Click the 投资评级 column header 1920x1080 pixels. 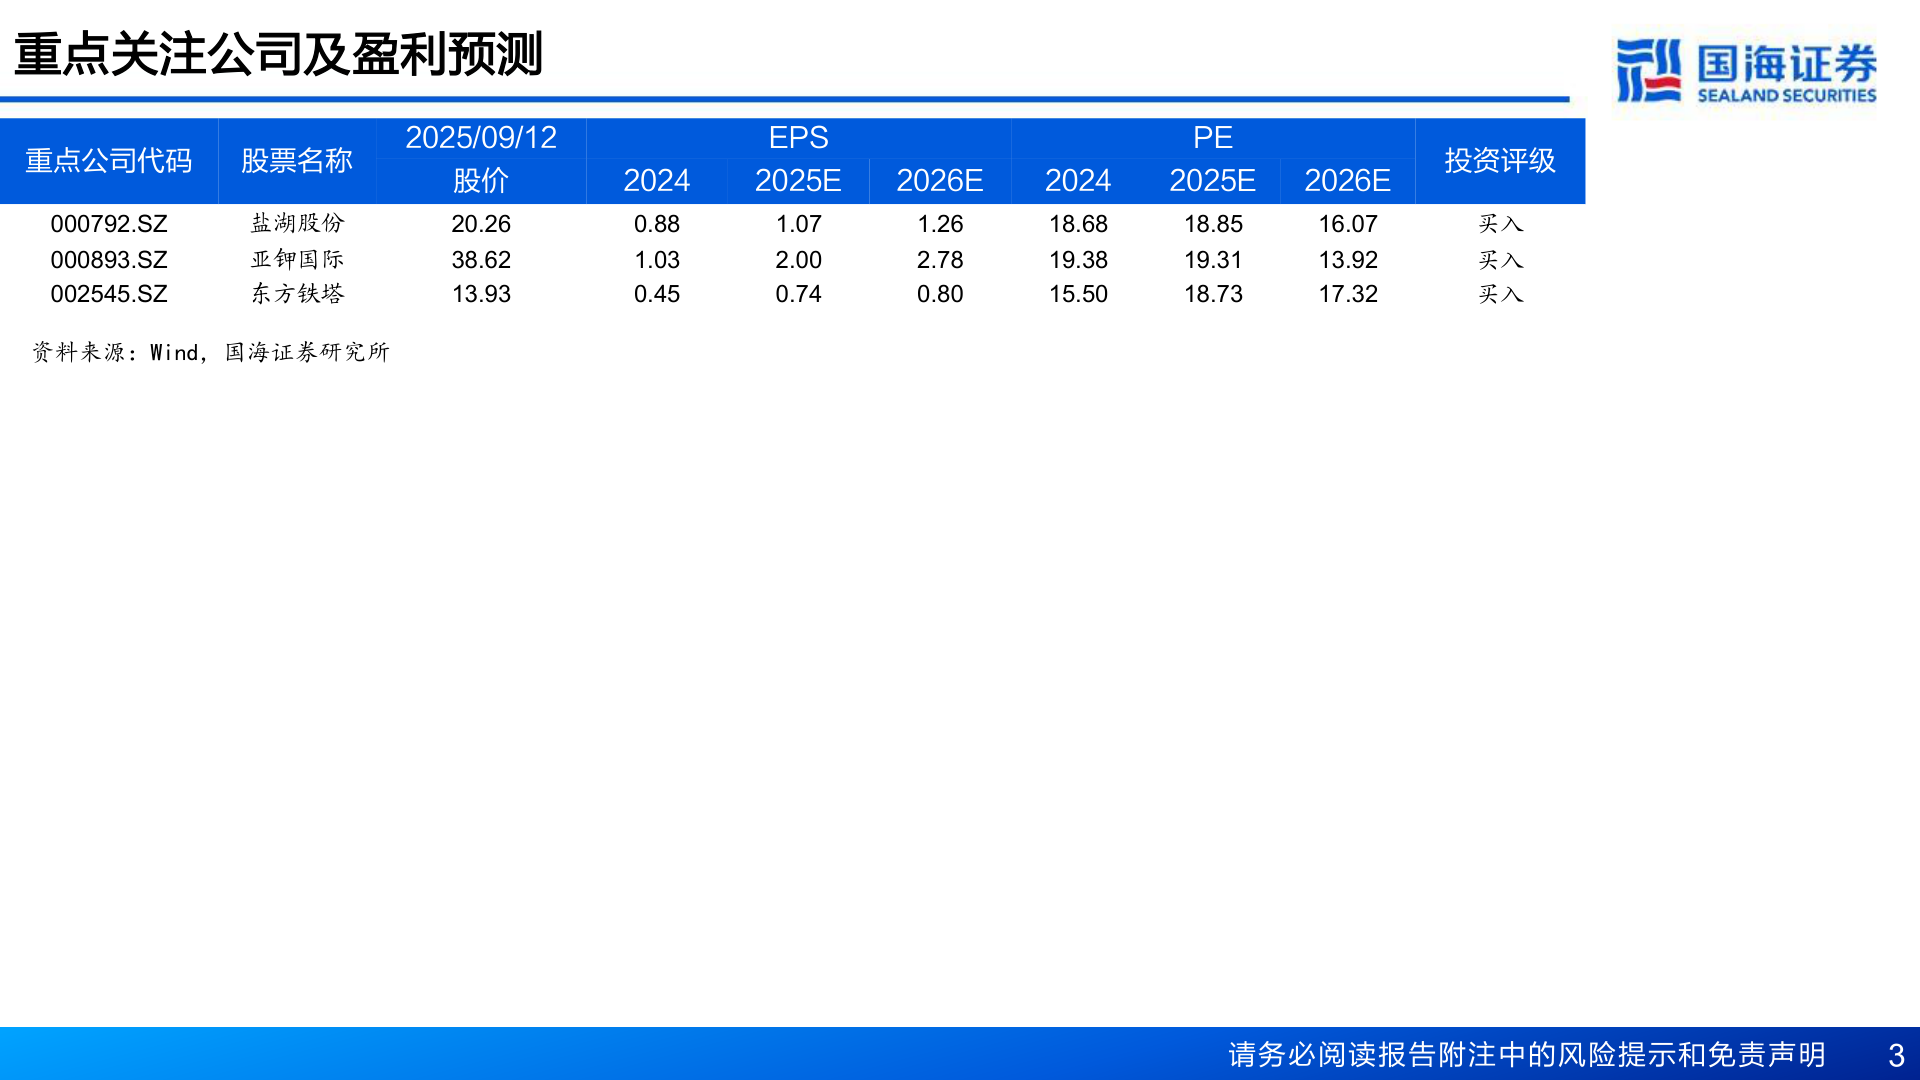pos(1500,160)
